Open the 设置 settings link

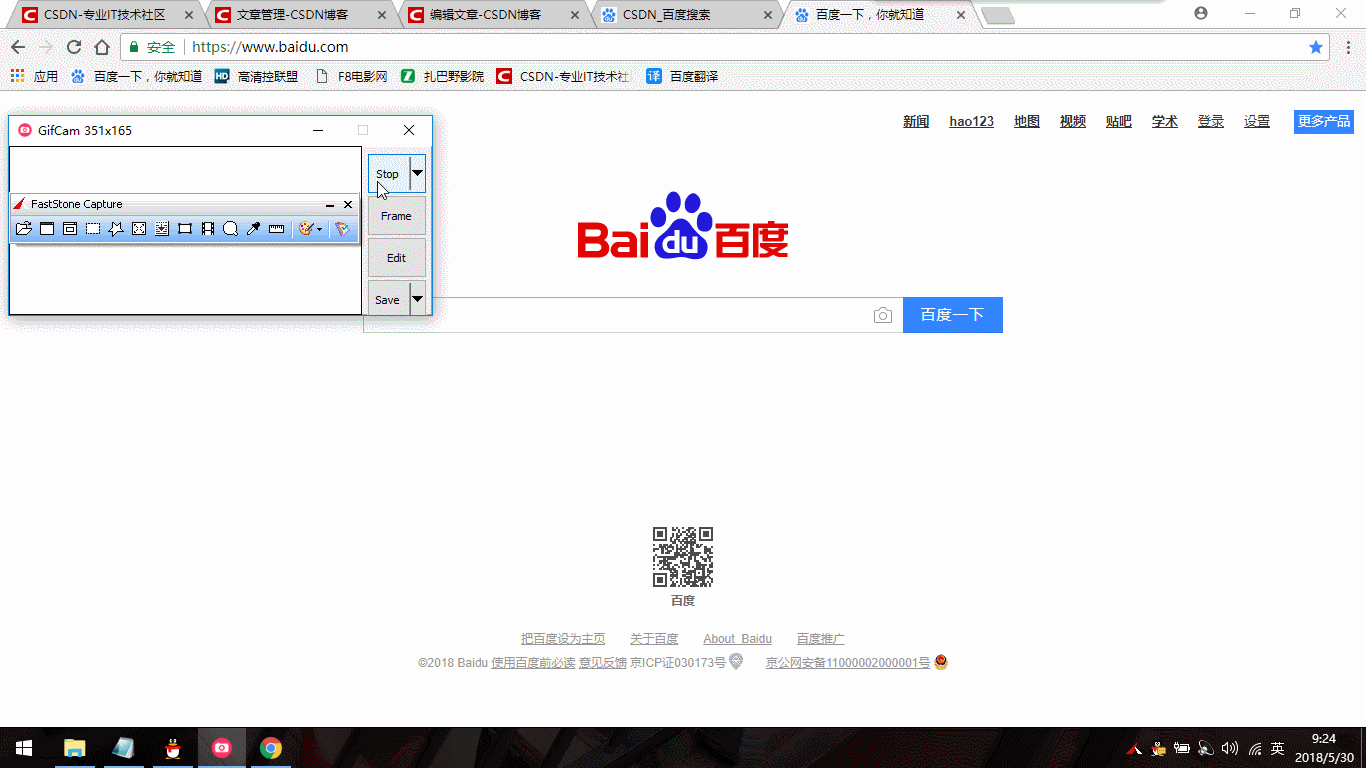click(x=1257, y=121)
